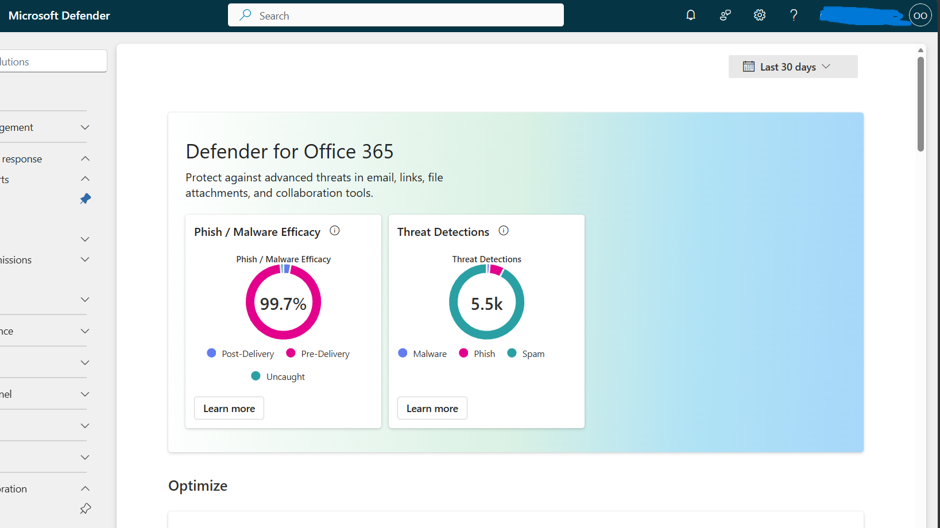Expand the sidebar section ending 'nel'
This screenshot has width=940, height=528.
point(85,394)
